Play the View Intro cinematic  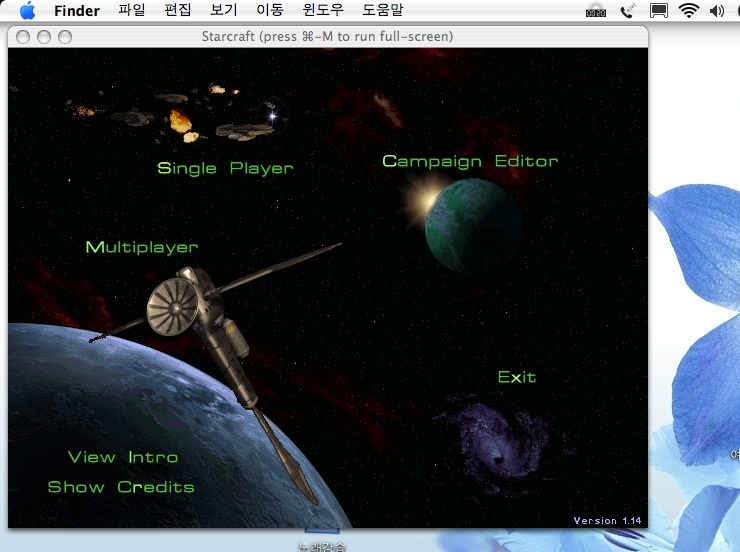click(x=123, y=457)
